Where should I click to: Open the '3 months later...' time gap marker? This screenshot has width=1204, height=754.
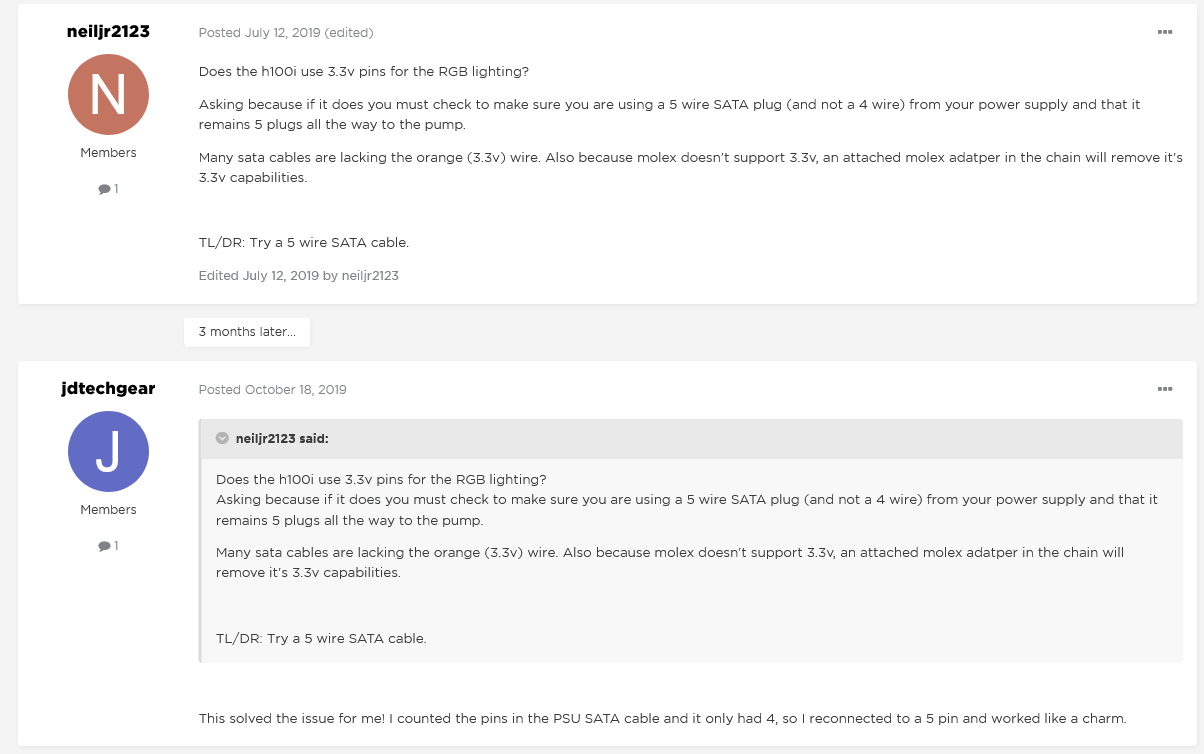246,332
